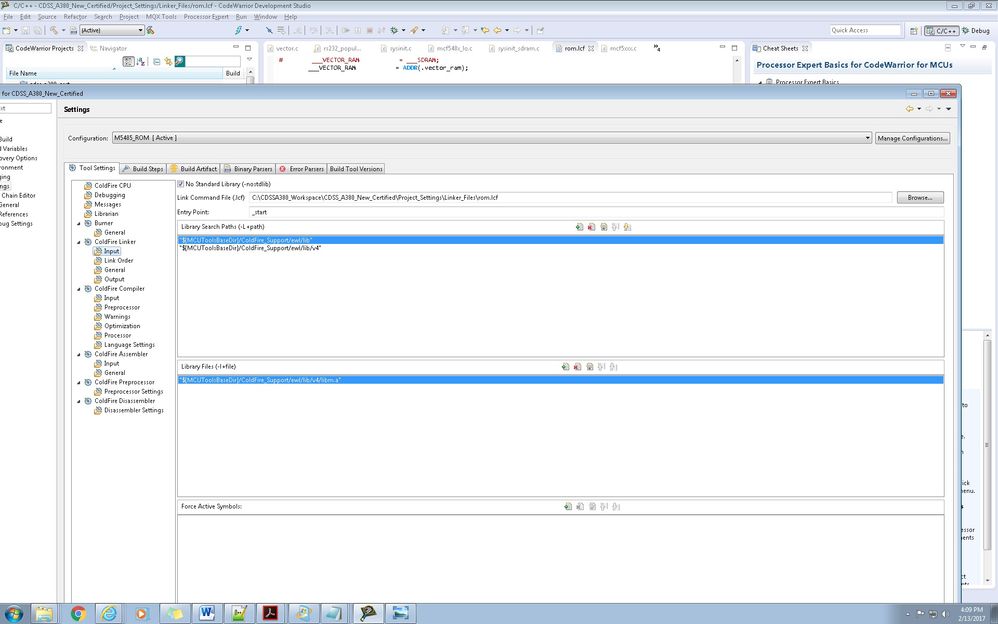Open the Configuration dropdown
Image resolution: width=998 pixels, height=624 pixels.
(x=868, y=138)
